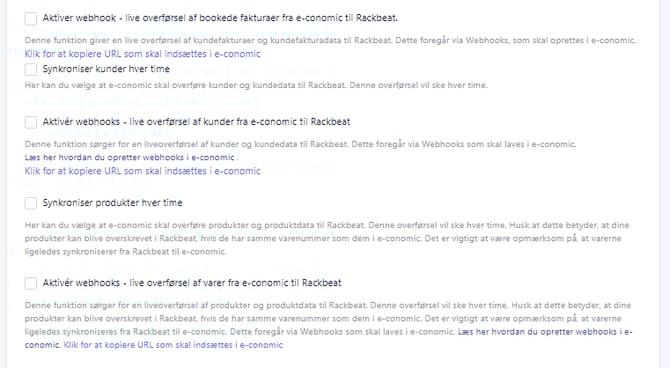Copy URL link under booked invoices webhook
Image resolution: width=670 pixels, height=368 pixels.
click(x=142, y=54)
